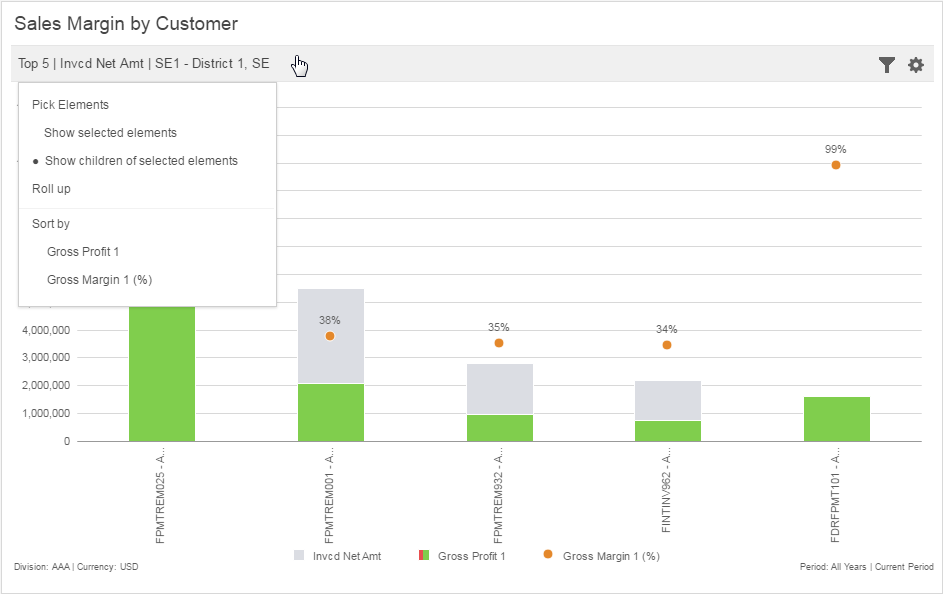This screenshot has height=594, width=943.
Task: Select Show selected elements option
Action: (x=110, y=133)
